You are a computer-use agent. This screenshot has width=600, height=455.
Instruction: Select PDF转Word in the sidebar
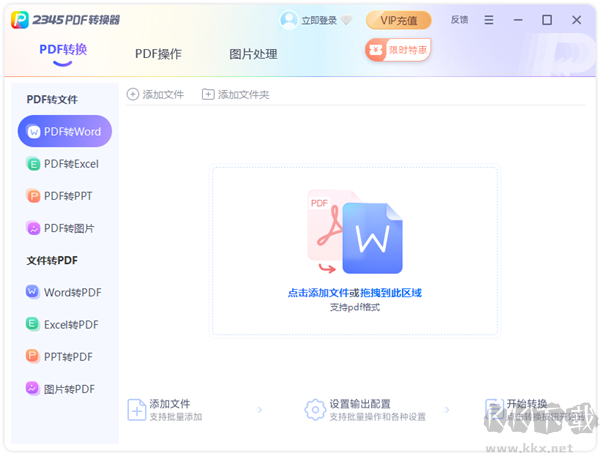(65, 131)
